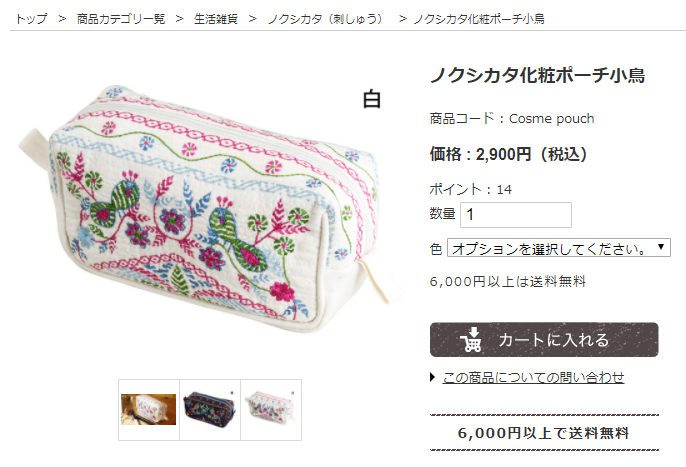Screen dimensions: 686x467
Task: Add item with カートに入れる button
Action: 544,340
